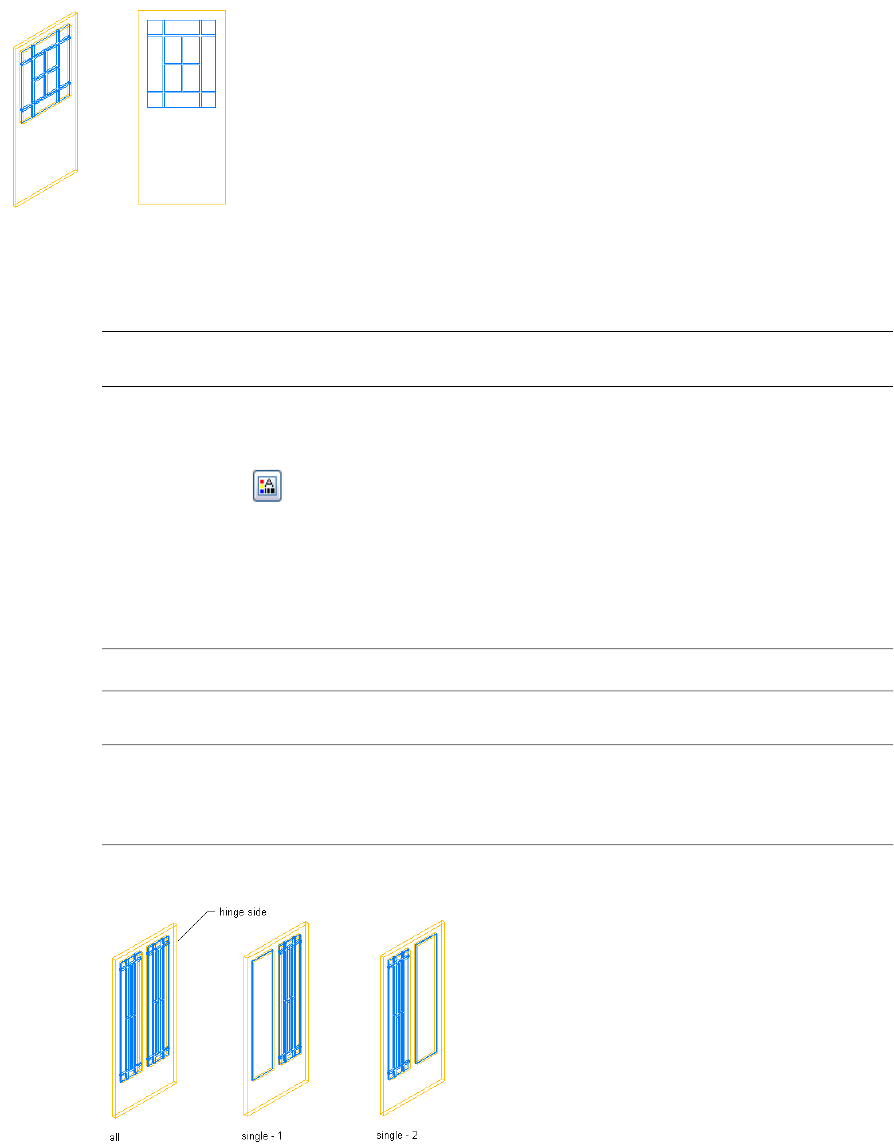Viewport: 894px width, 1147px height.
Task: Click the hinge side callout text
Action: pos(243,912)
